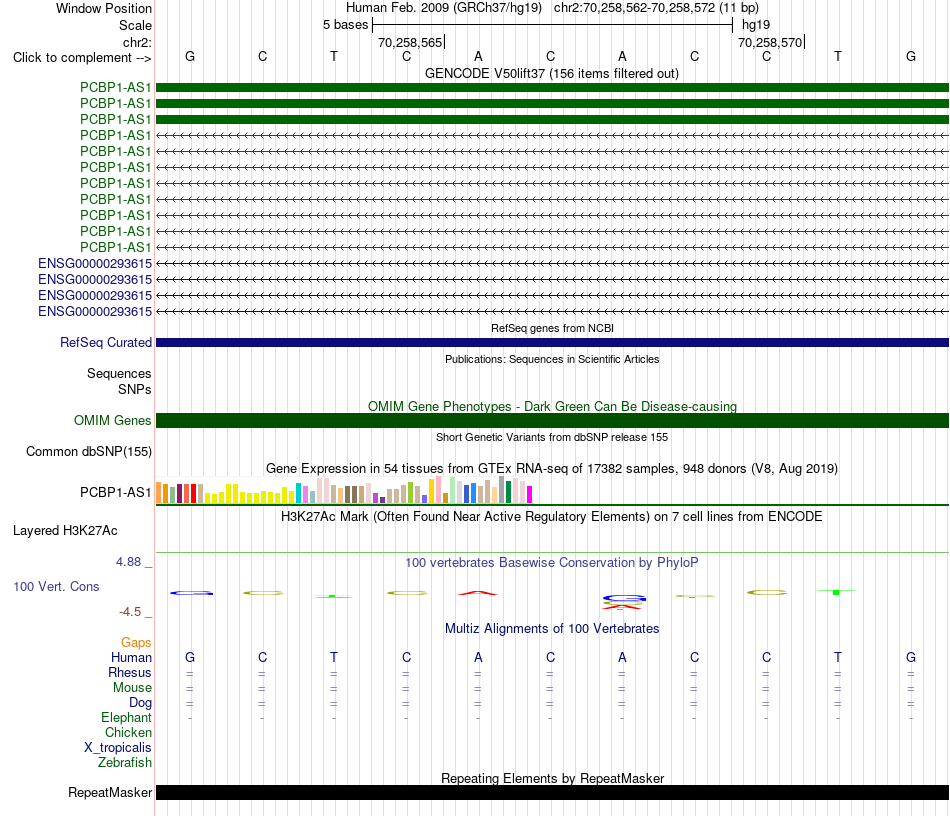Click the orange first bar in GTEx chart

tap(159, 493)
